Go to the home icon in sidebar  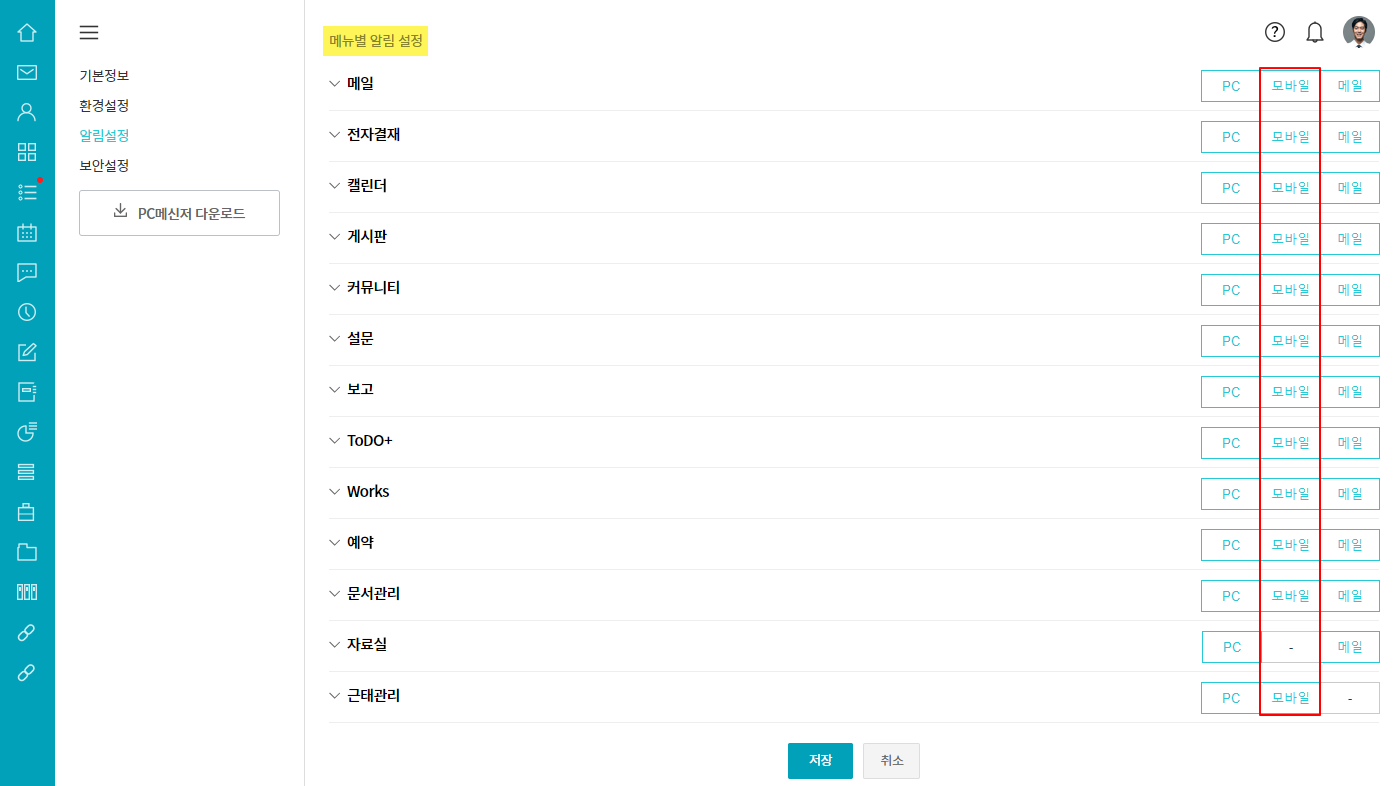pos(27,32)
